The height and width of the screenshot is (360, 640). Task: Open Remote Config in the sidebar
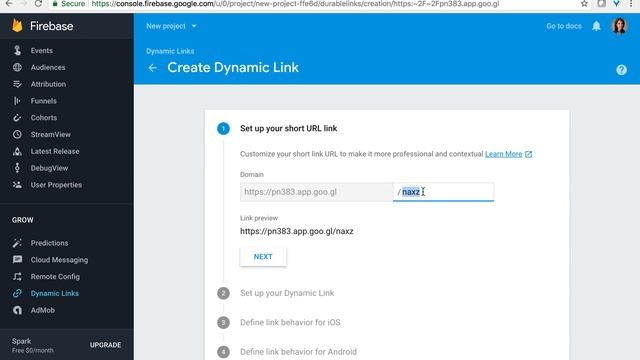(55, 276)
